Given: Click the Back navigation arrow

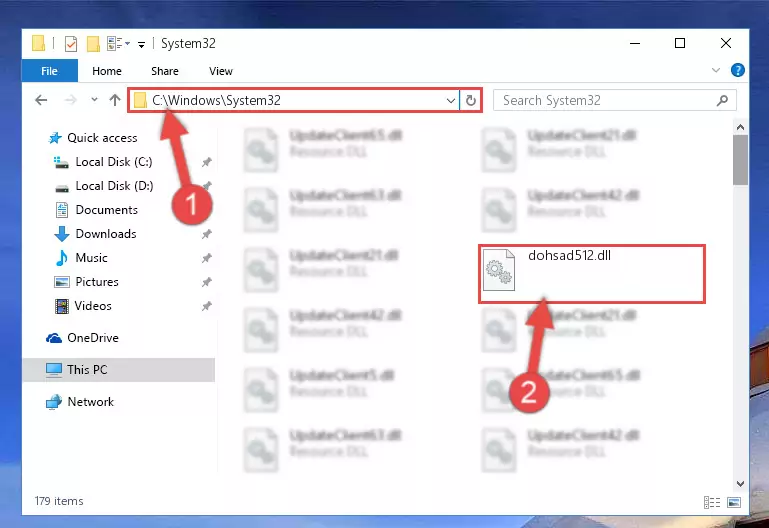Looking at the screenshot, I should 41,101.
